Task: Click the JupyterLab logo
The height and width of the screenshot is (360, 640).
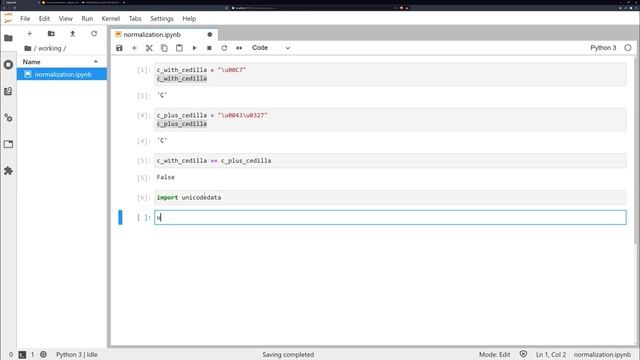Action: coord(8,18)
